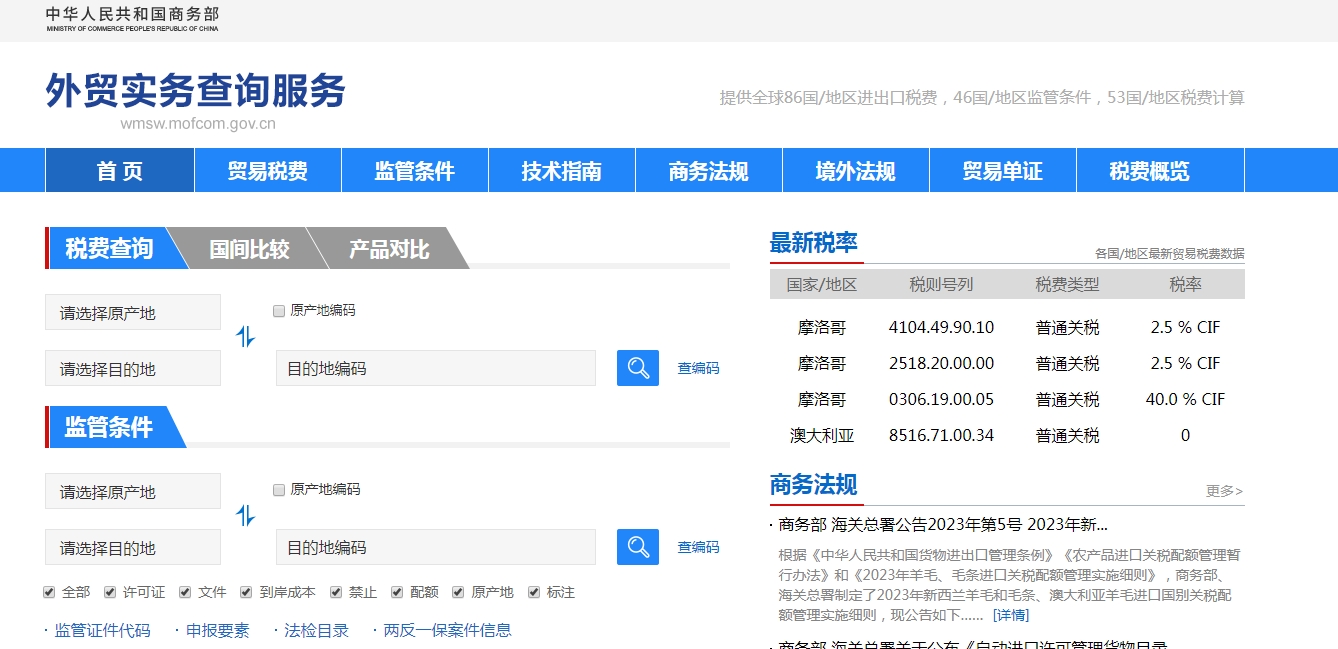Click the 查编码 link in 税费查询

697,368
